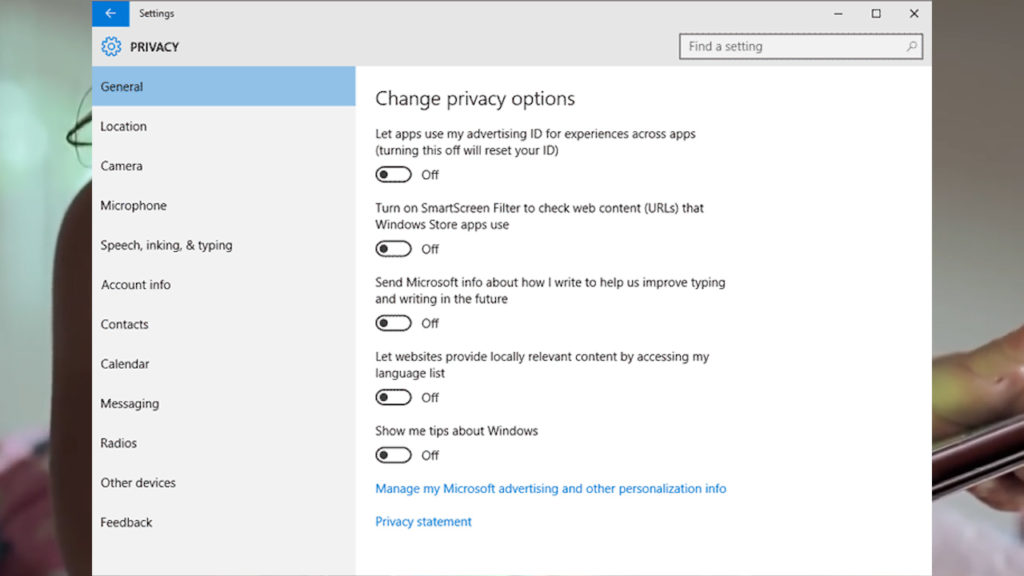Open the Calendar privacy settings

[223, 364]
